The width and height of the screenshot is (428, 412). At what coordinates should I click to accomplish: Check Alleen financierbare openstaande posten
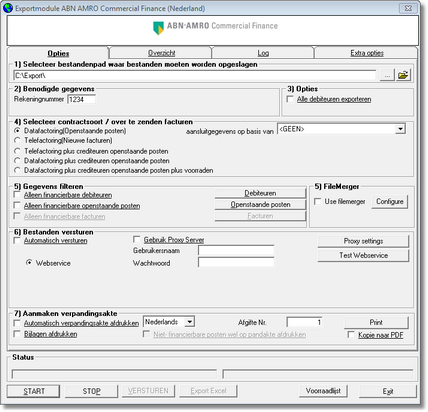pos(17,205)
